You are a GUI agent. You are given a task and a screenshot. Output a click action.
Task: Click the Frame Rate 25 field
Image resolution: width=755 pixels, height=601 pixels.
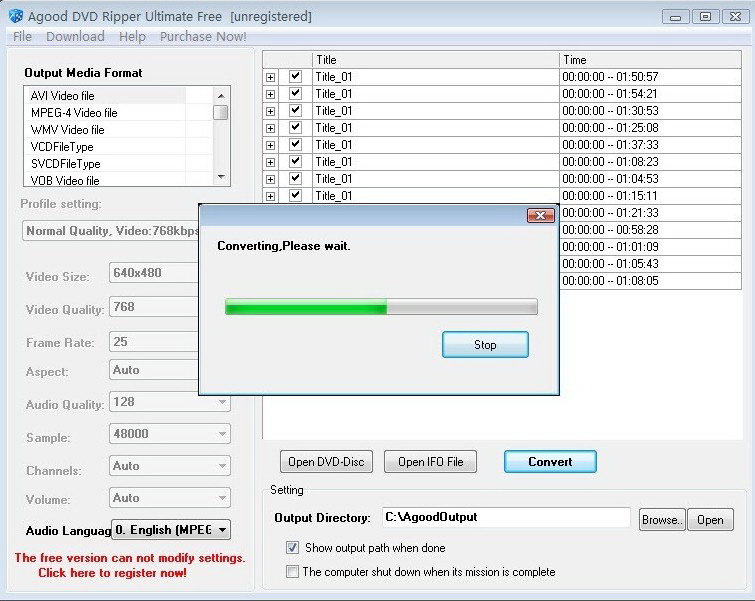[x=154, y=341]
